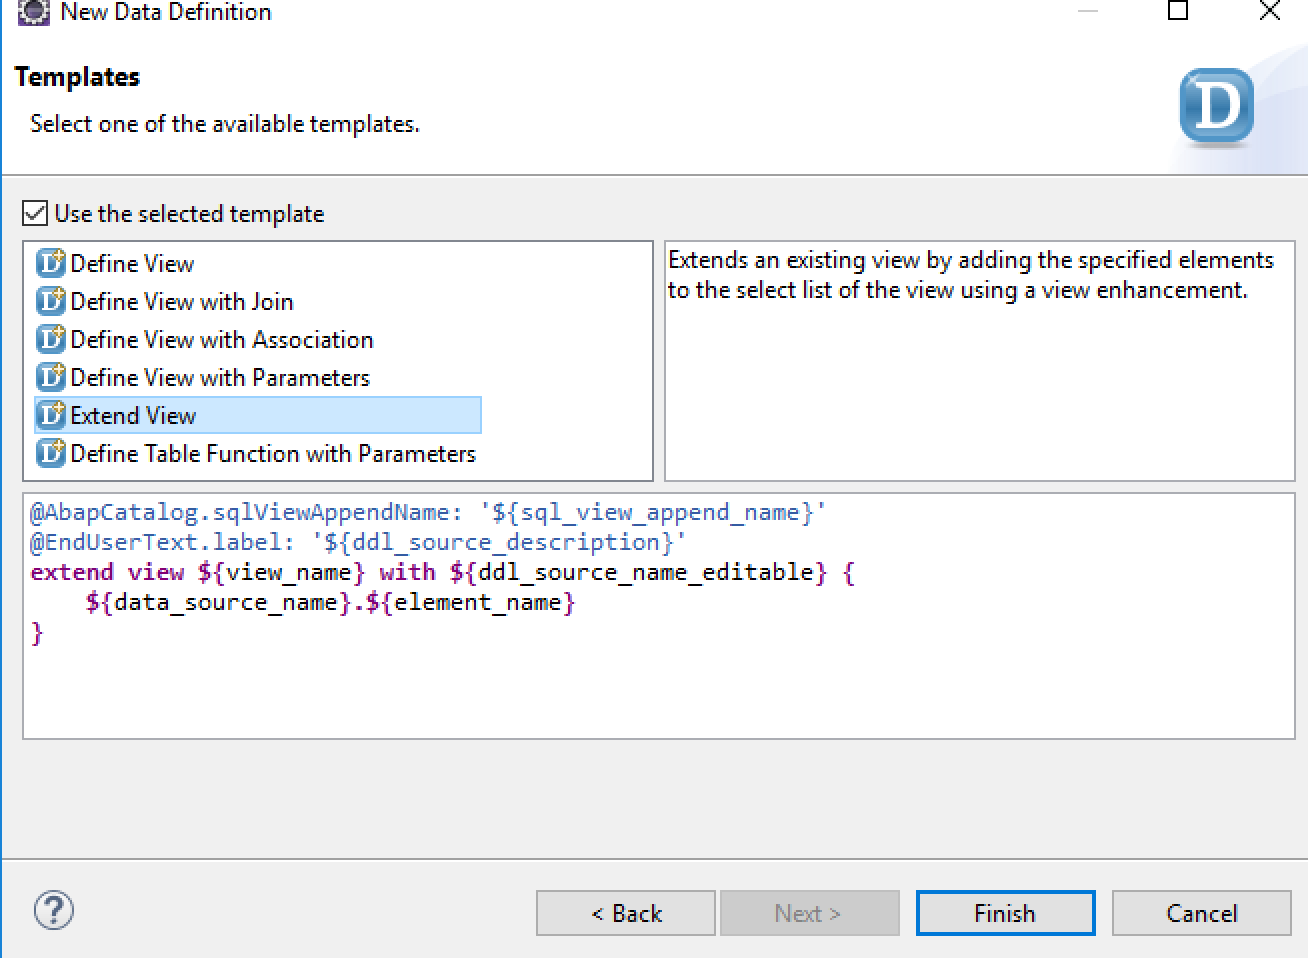Image resolution: width=1308 pixels, height=958 pixels.
Task: Click the large DDL wizard banner icon
Action: (1216, 106)
